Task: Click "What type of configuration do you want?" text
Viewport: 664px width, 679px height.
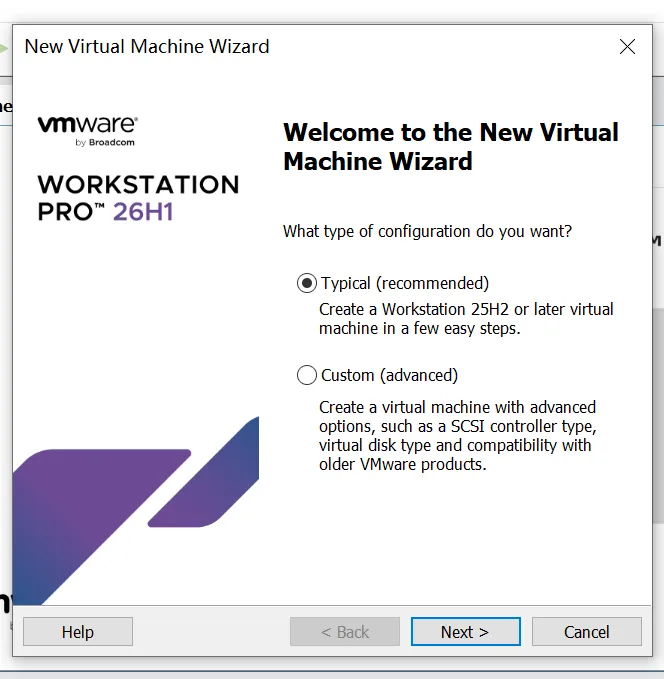Action: 428,231
